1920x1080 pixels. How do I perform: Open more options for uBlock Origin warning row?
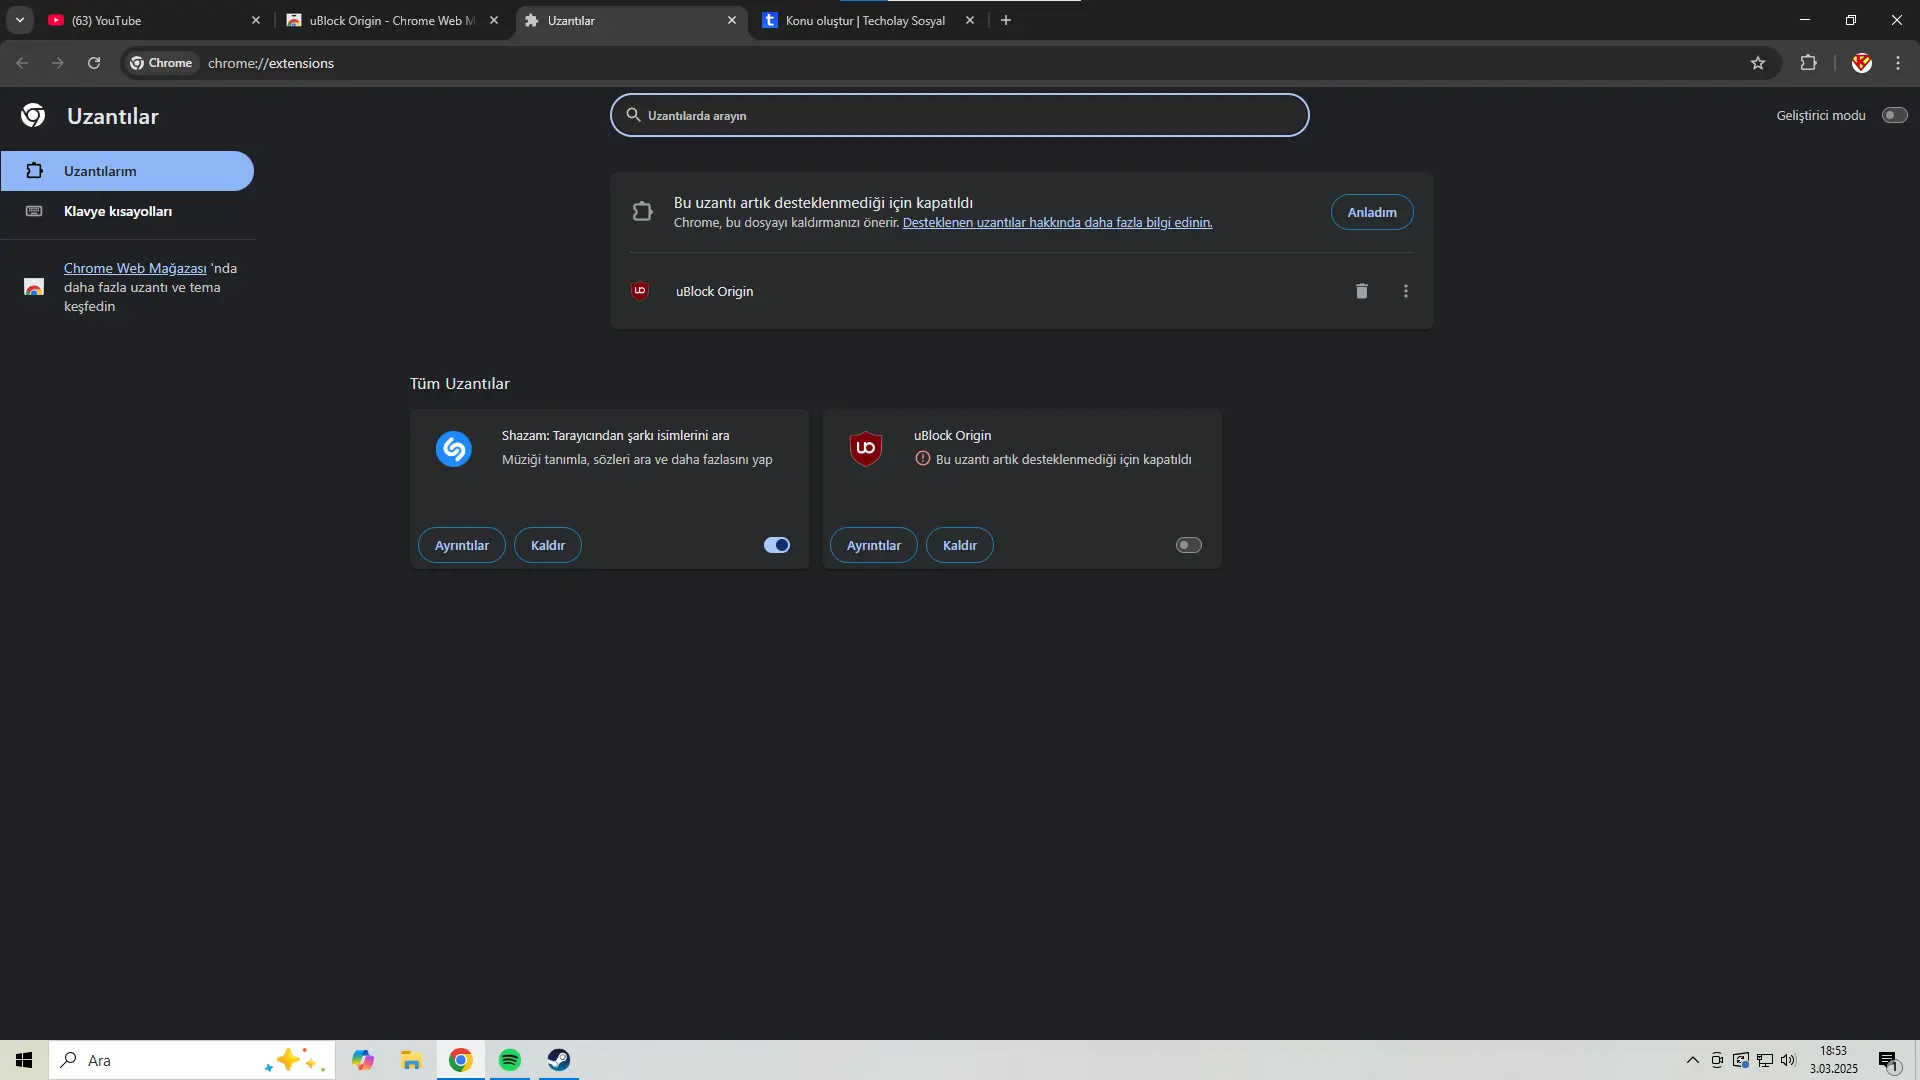coord(1405,291)
